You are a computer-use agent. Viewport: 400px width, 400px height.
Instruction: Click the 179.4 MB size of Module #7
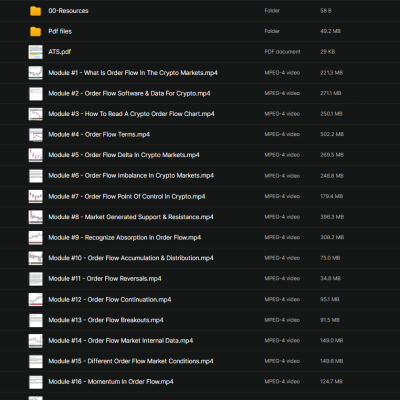[331, 196]
